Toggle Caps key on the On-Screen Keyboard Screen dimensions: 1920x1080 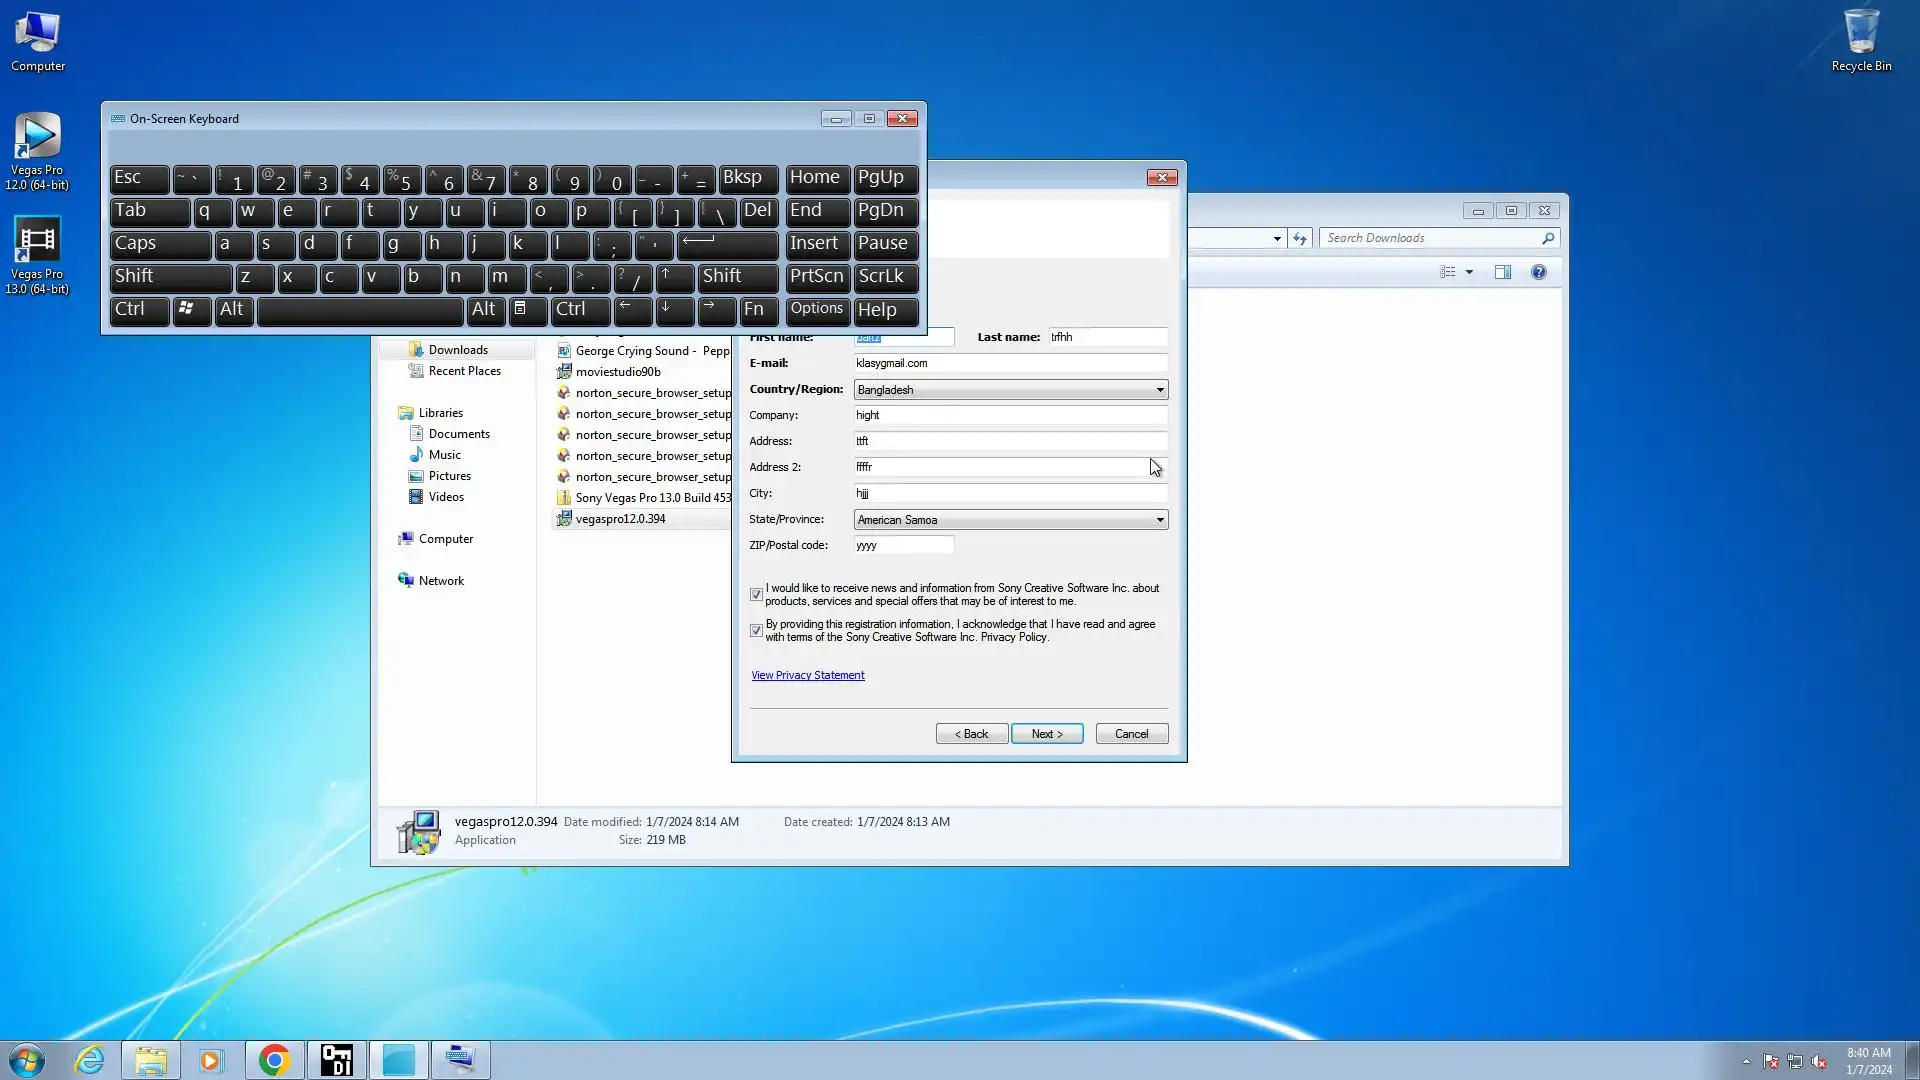[159, 244]
